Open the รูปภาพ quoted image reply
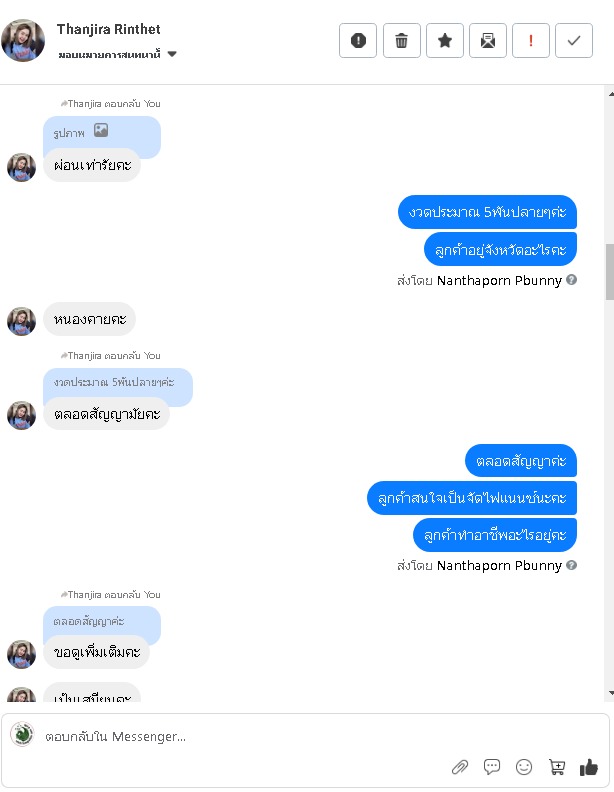The width and height of the screenshot is (614, 792). (x=101, y=132)
